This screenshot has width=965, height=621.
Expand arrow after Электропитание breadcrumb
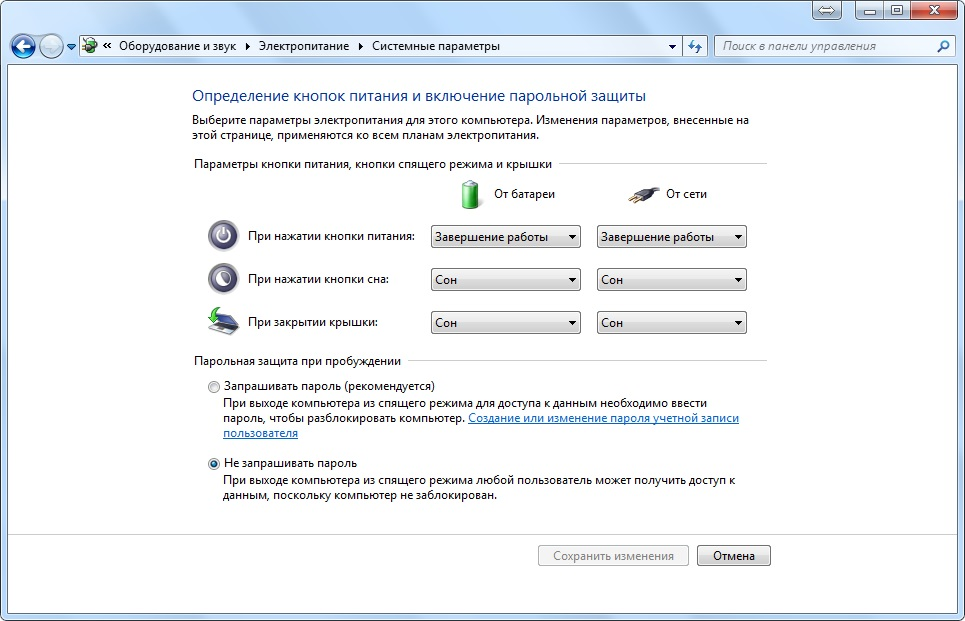pyautogui.click(x=361, y=46)
